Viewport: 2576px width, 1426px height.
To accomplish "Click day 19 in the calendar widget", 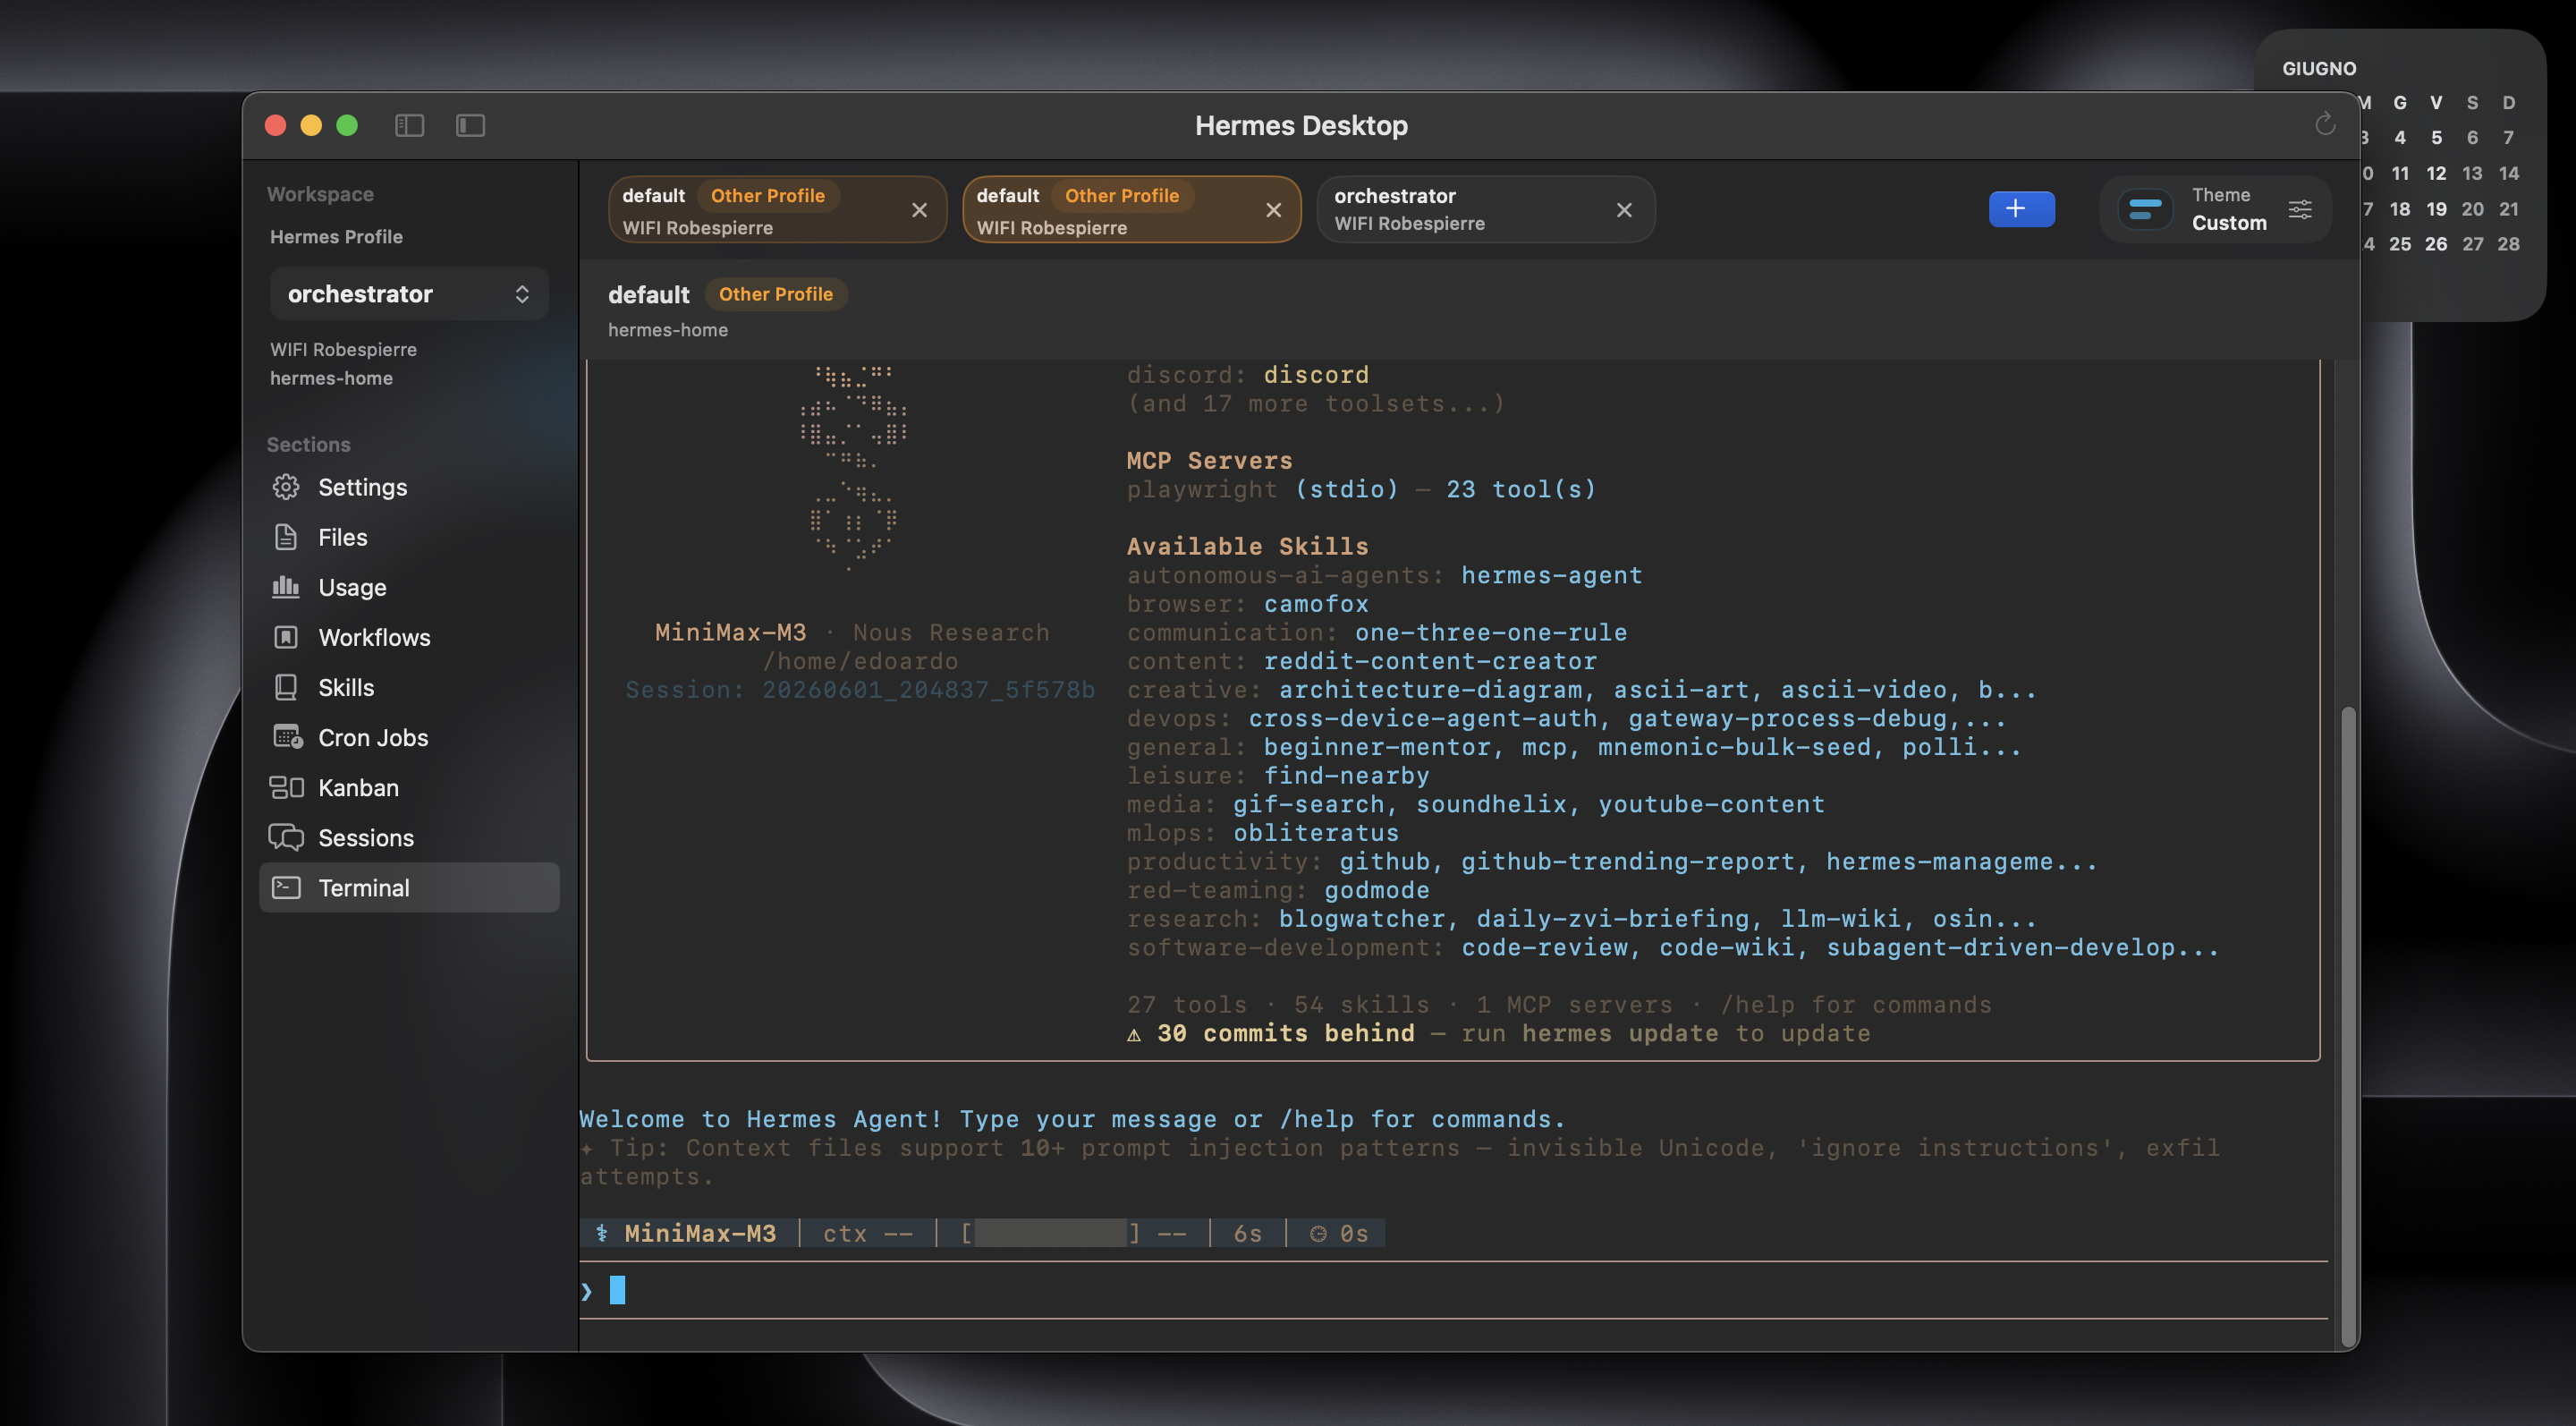I will (x=2435, y=209).
